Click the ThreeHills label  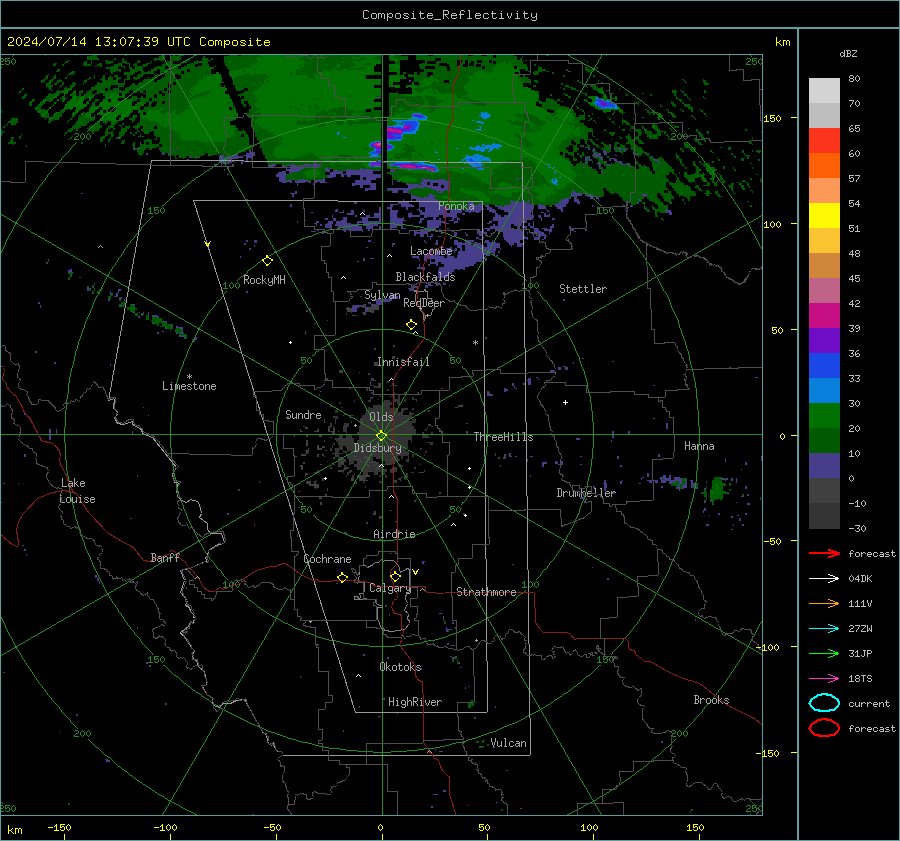click(x=503, y=437)
